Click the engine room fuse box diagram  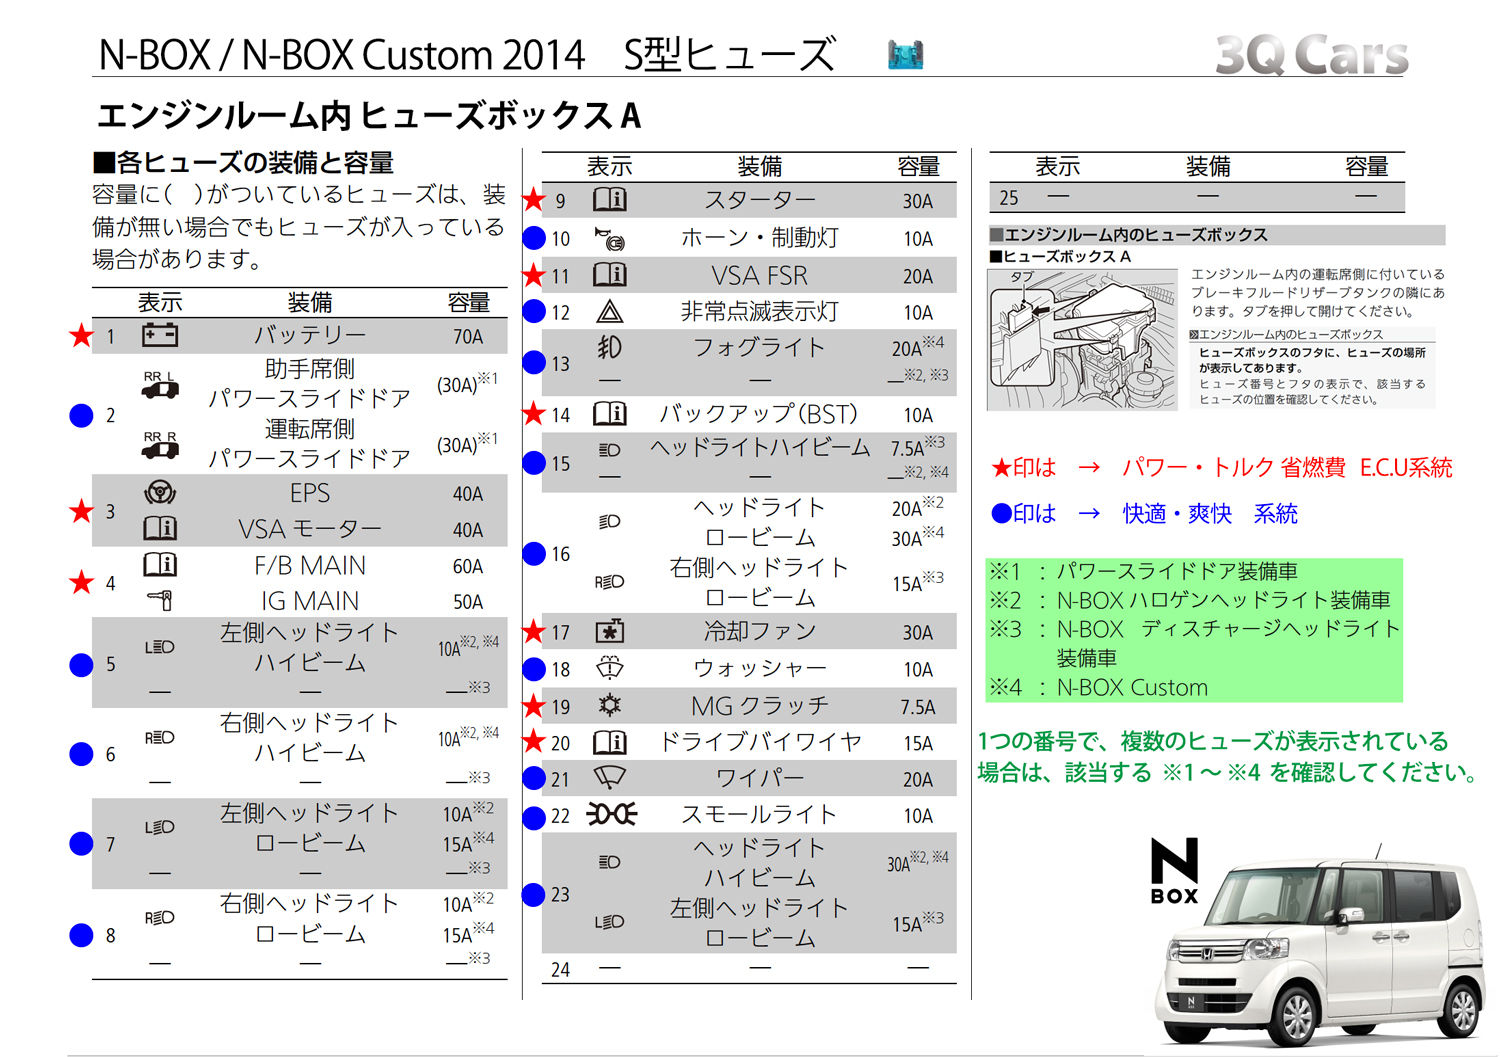point(1082,340)
